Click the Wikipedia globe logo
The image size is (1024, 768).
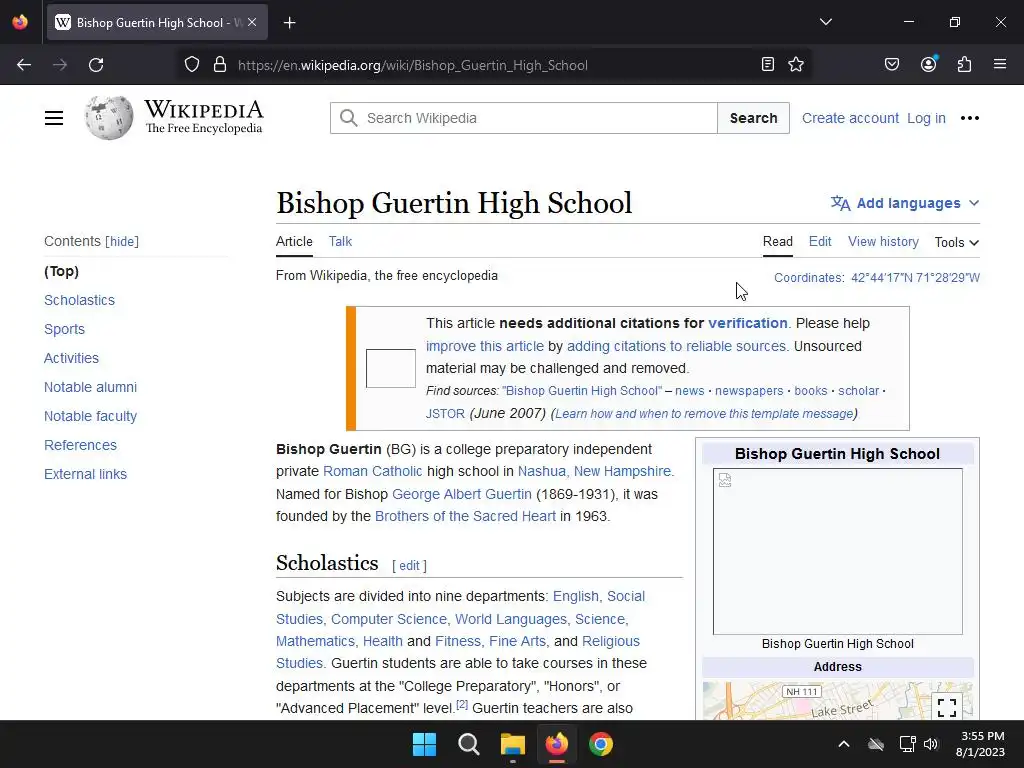click(x=108, y=118)
